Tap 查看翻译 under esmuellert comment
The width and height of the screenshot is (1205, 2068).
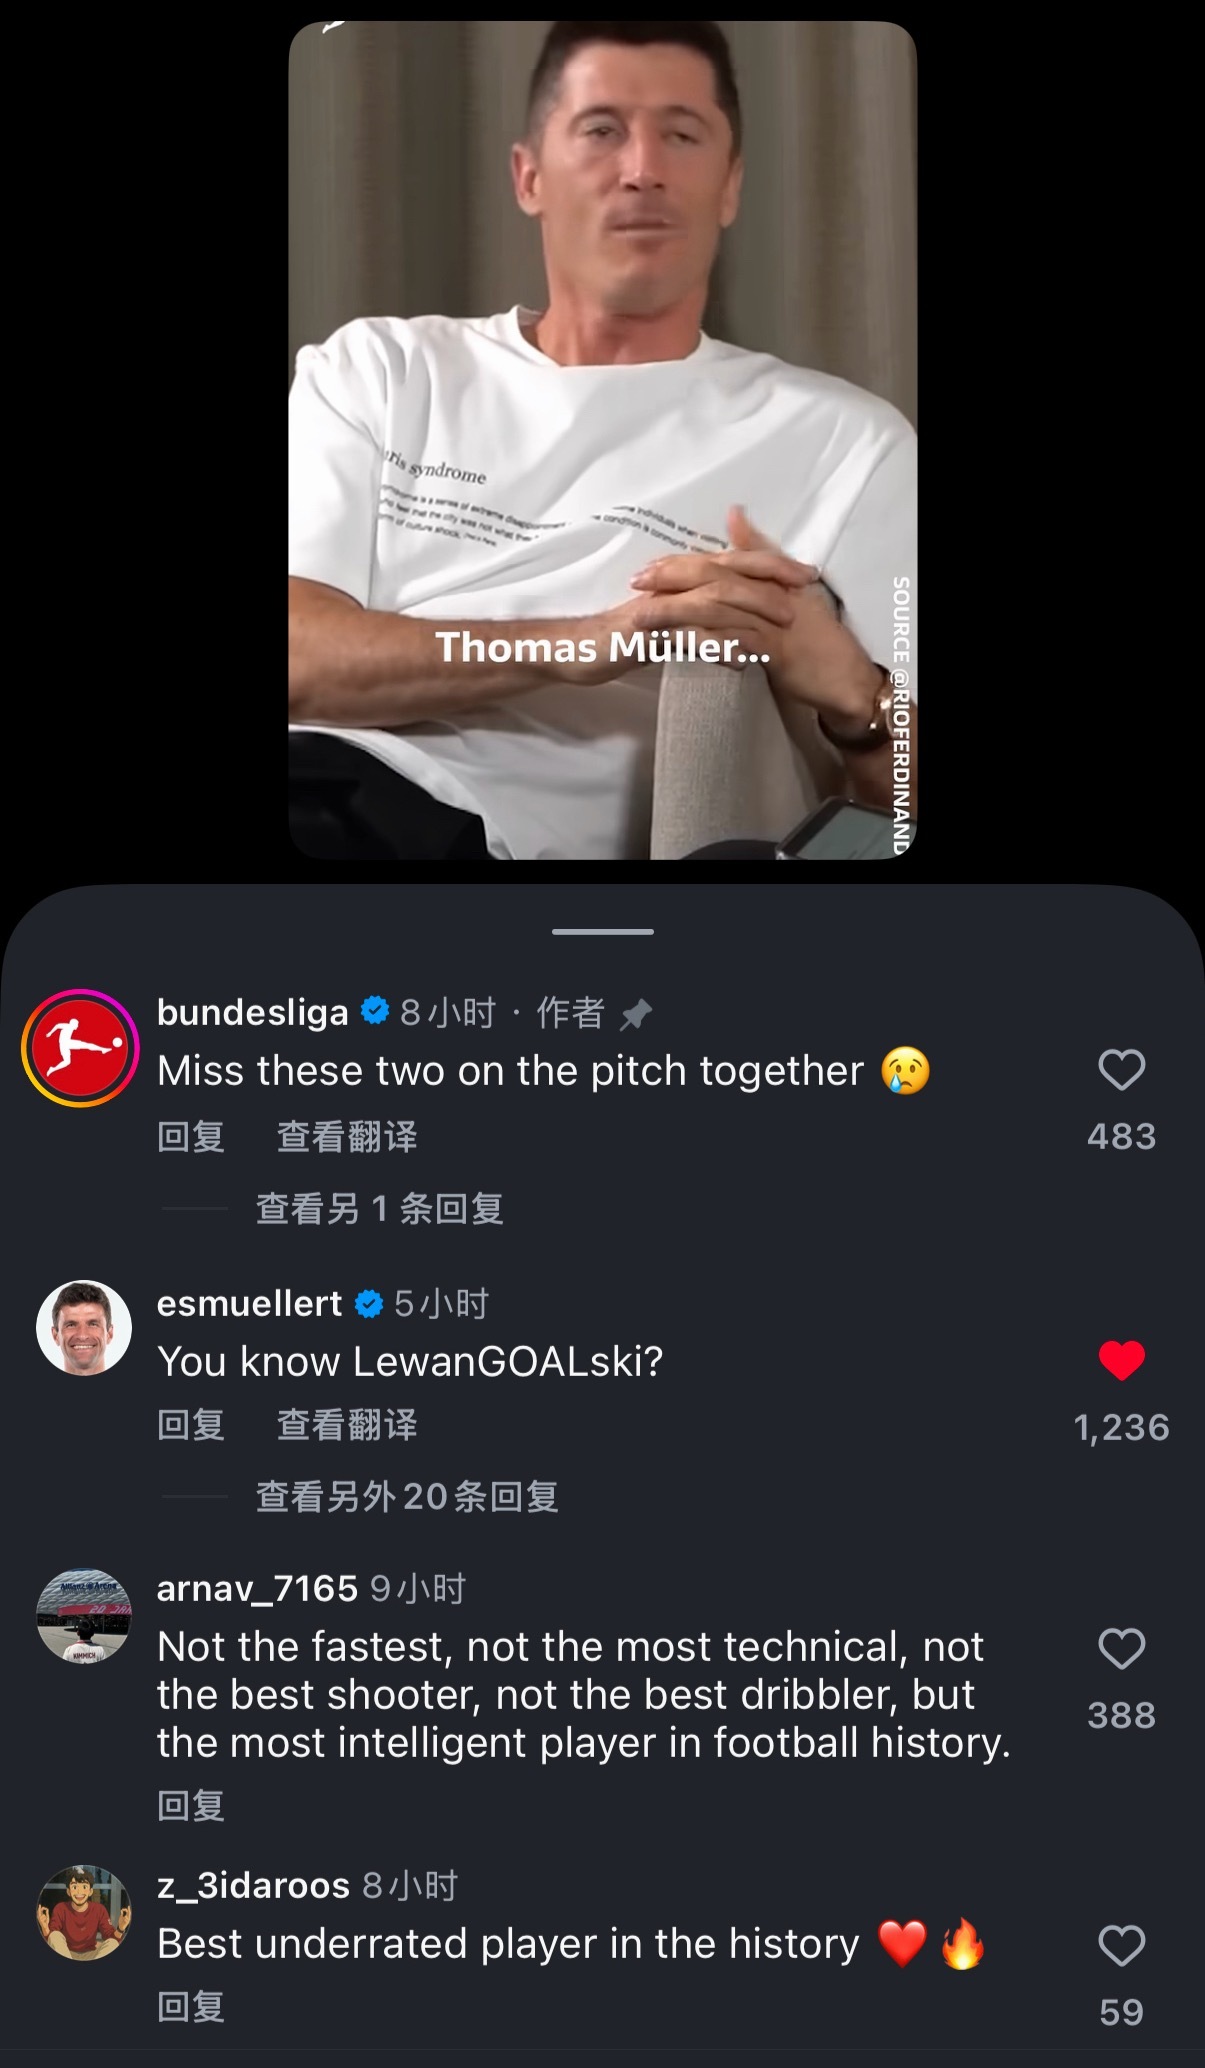(347, 1425)
